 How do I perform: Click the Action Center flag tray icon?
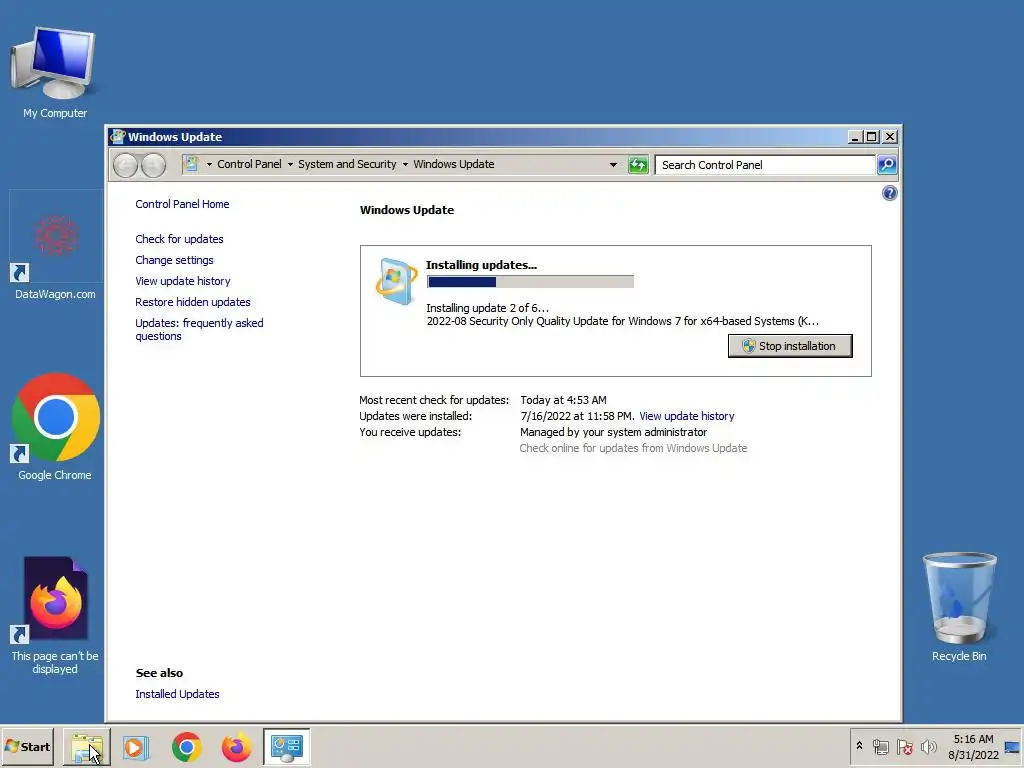pos(904,747)
